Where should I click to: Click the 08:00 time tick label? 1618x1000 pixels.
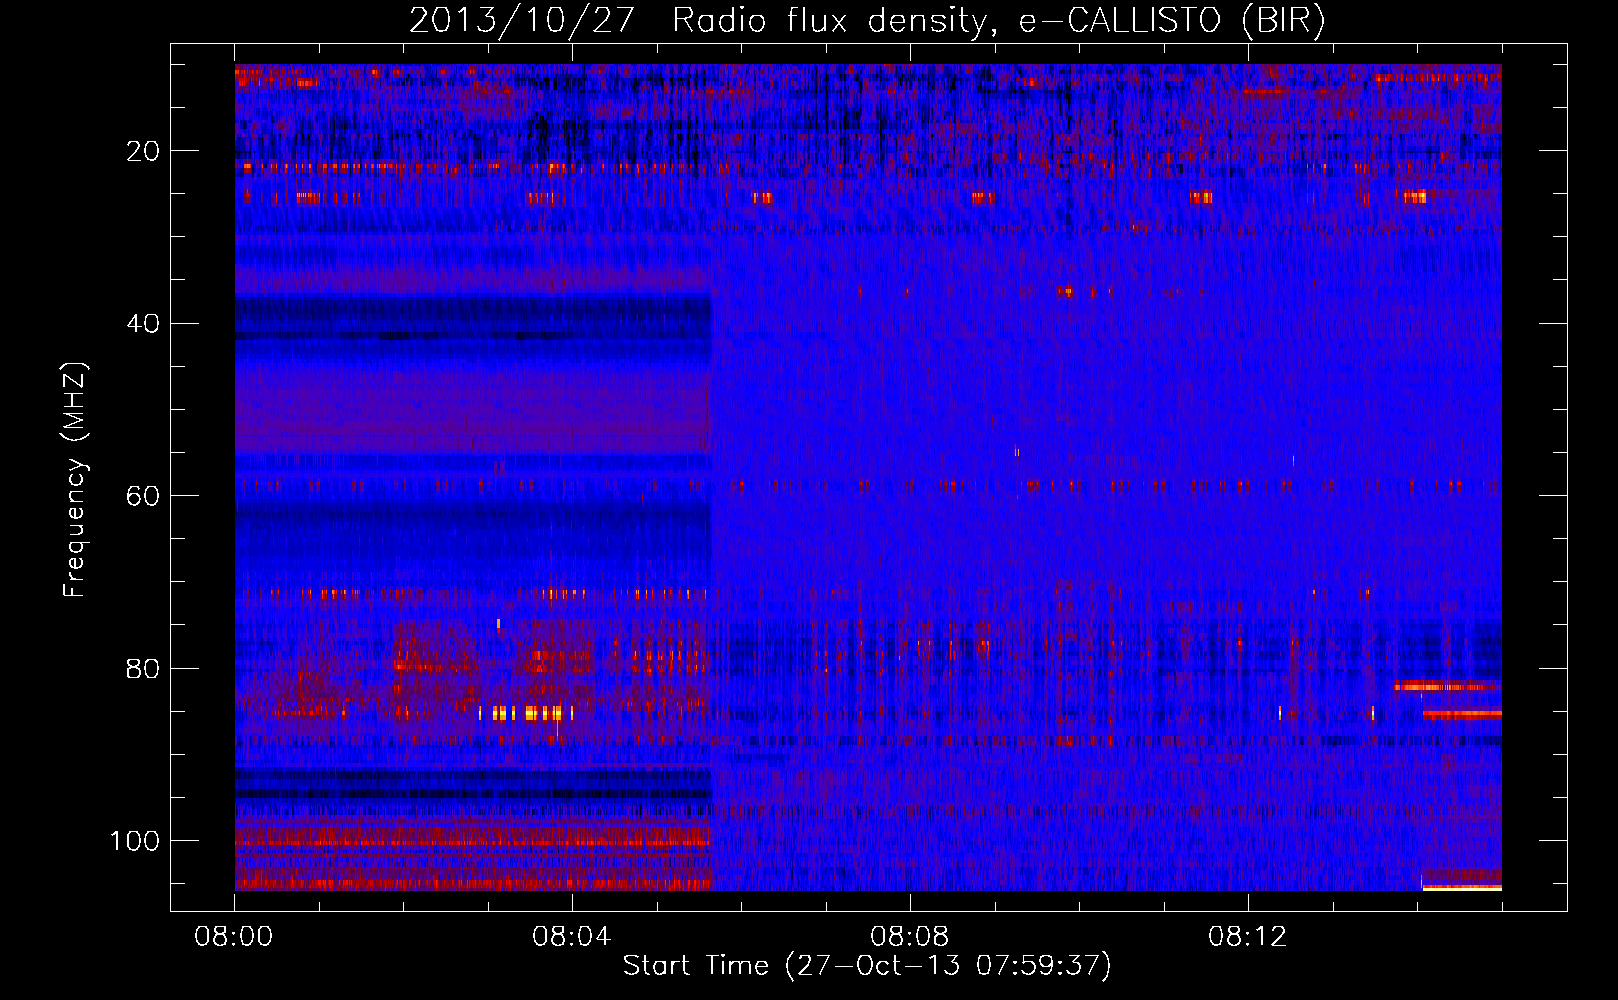tap(234, 937)
